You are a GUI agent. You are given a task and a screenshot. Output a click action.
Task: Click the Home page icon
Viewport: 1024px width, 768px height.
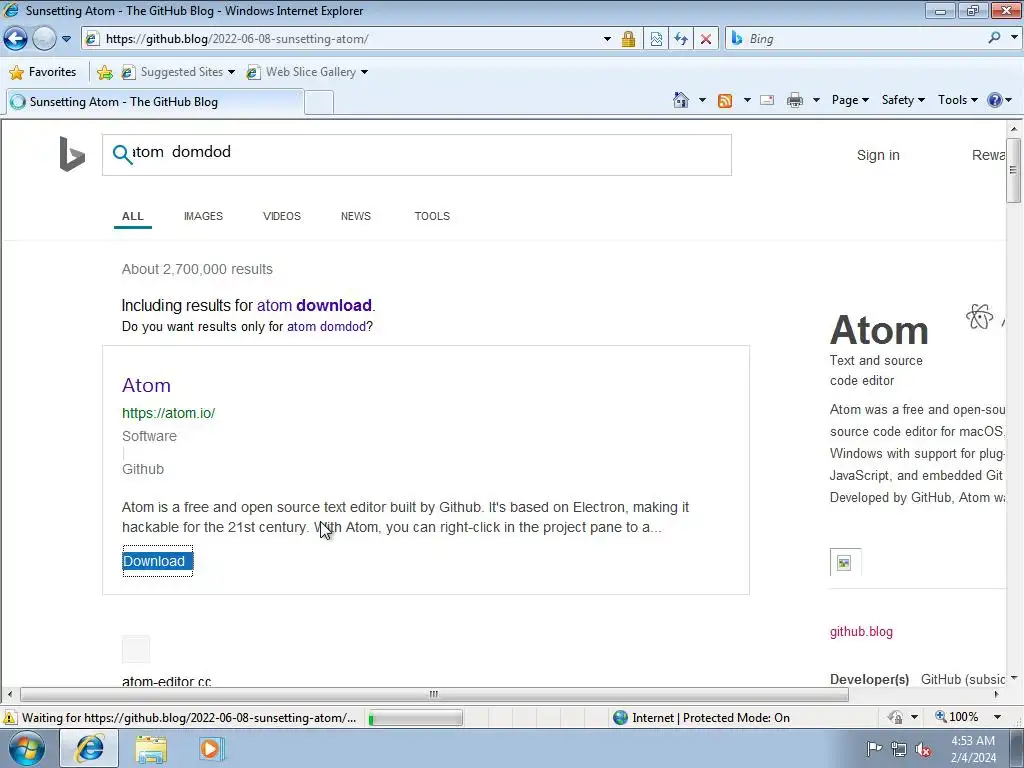coord(680,100)
